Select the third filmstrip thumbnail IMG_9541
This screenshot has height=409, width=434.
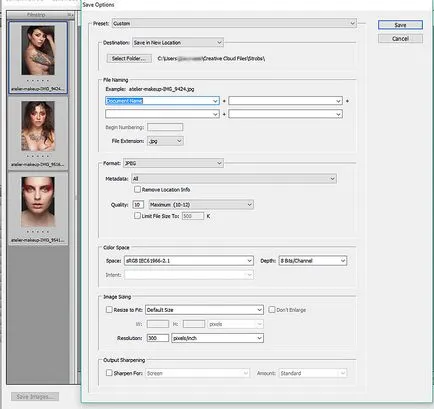[x=38, y=209]
